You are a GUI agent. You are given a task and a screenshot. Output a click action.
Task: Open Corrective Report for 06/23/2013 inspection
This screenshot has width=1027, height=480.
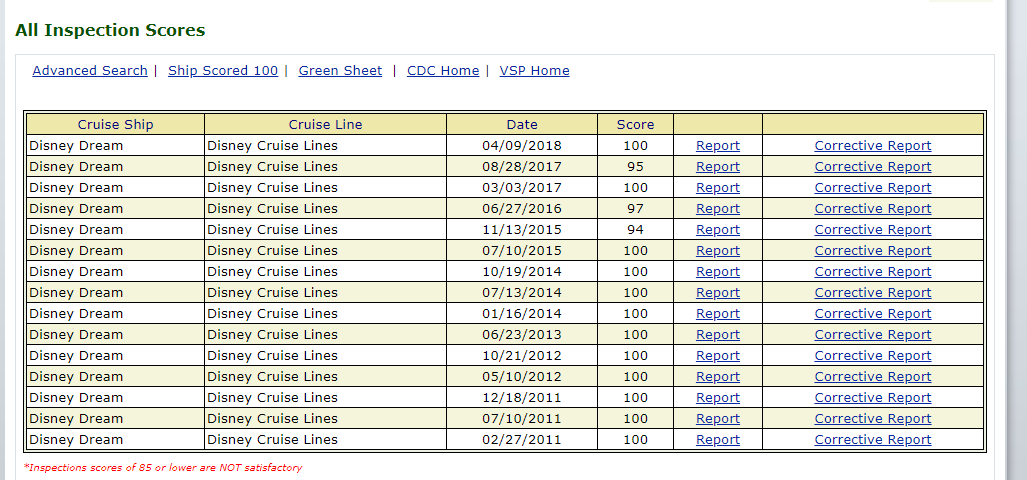[872, 335]
